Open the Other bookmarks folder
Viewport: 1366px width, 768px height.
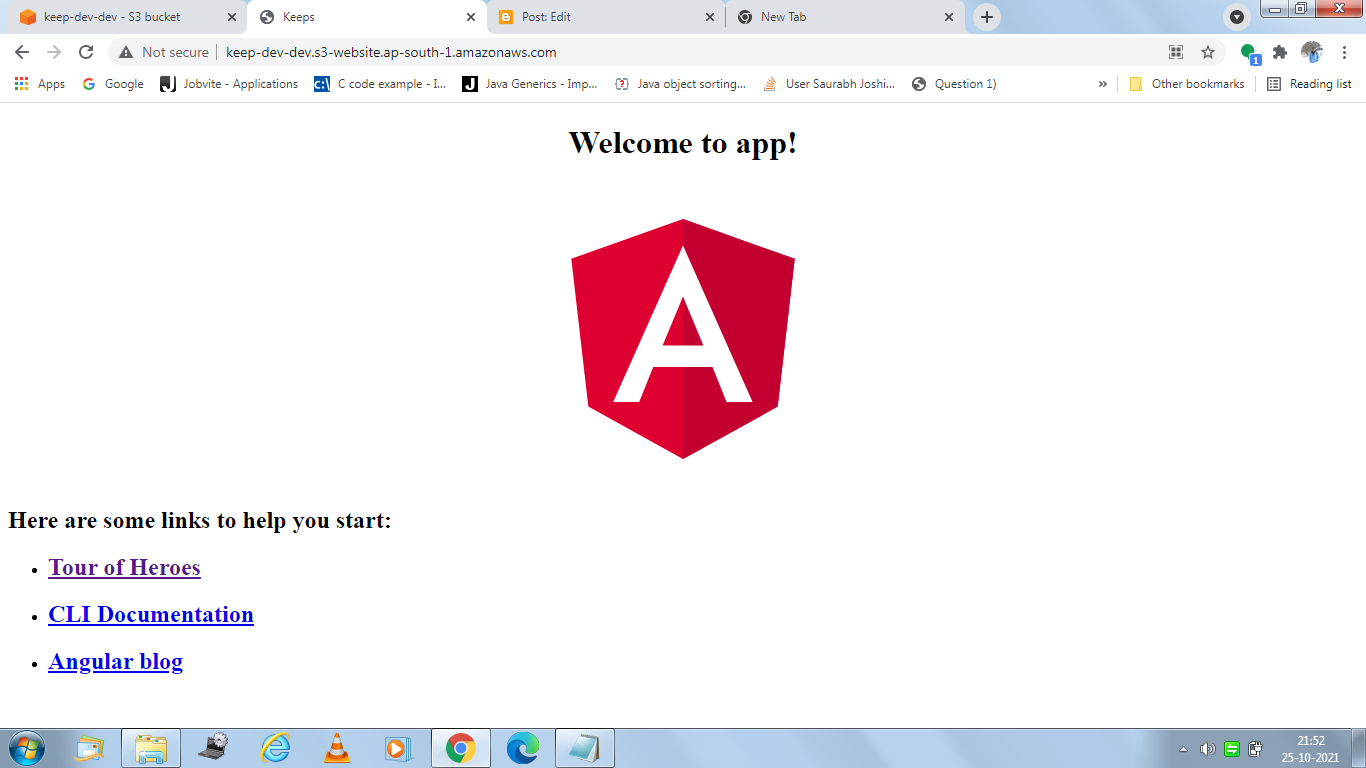coord(1186,84)
